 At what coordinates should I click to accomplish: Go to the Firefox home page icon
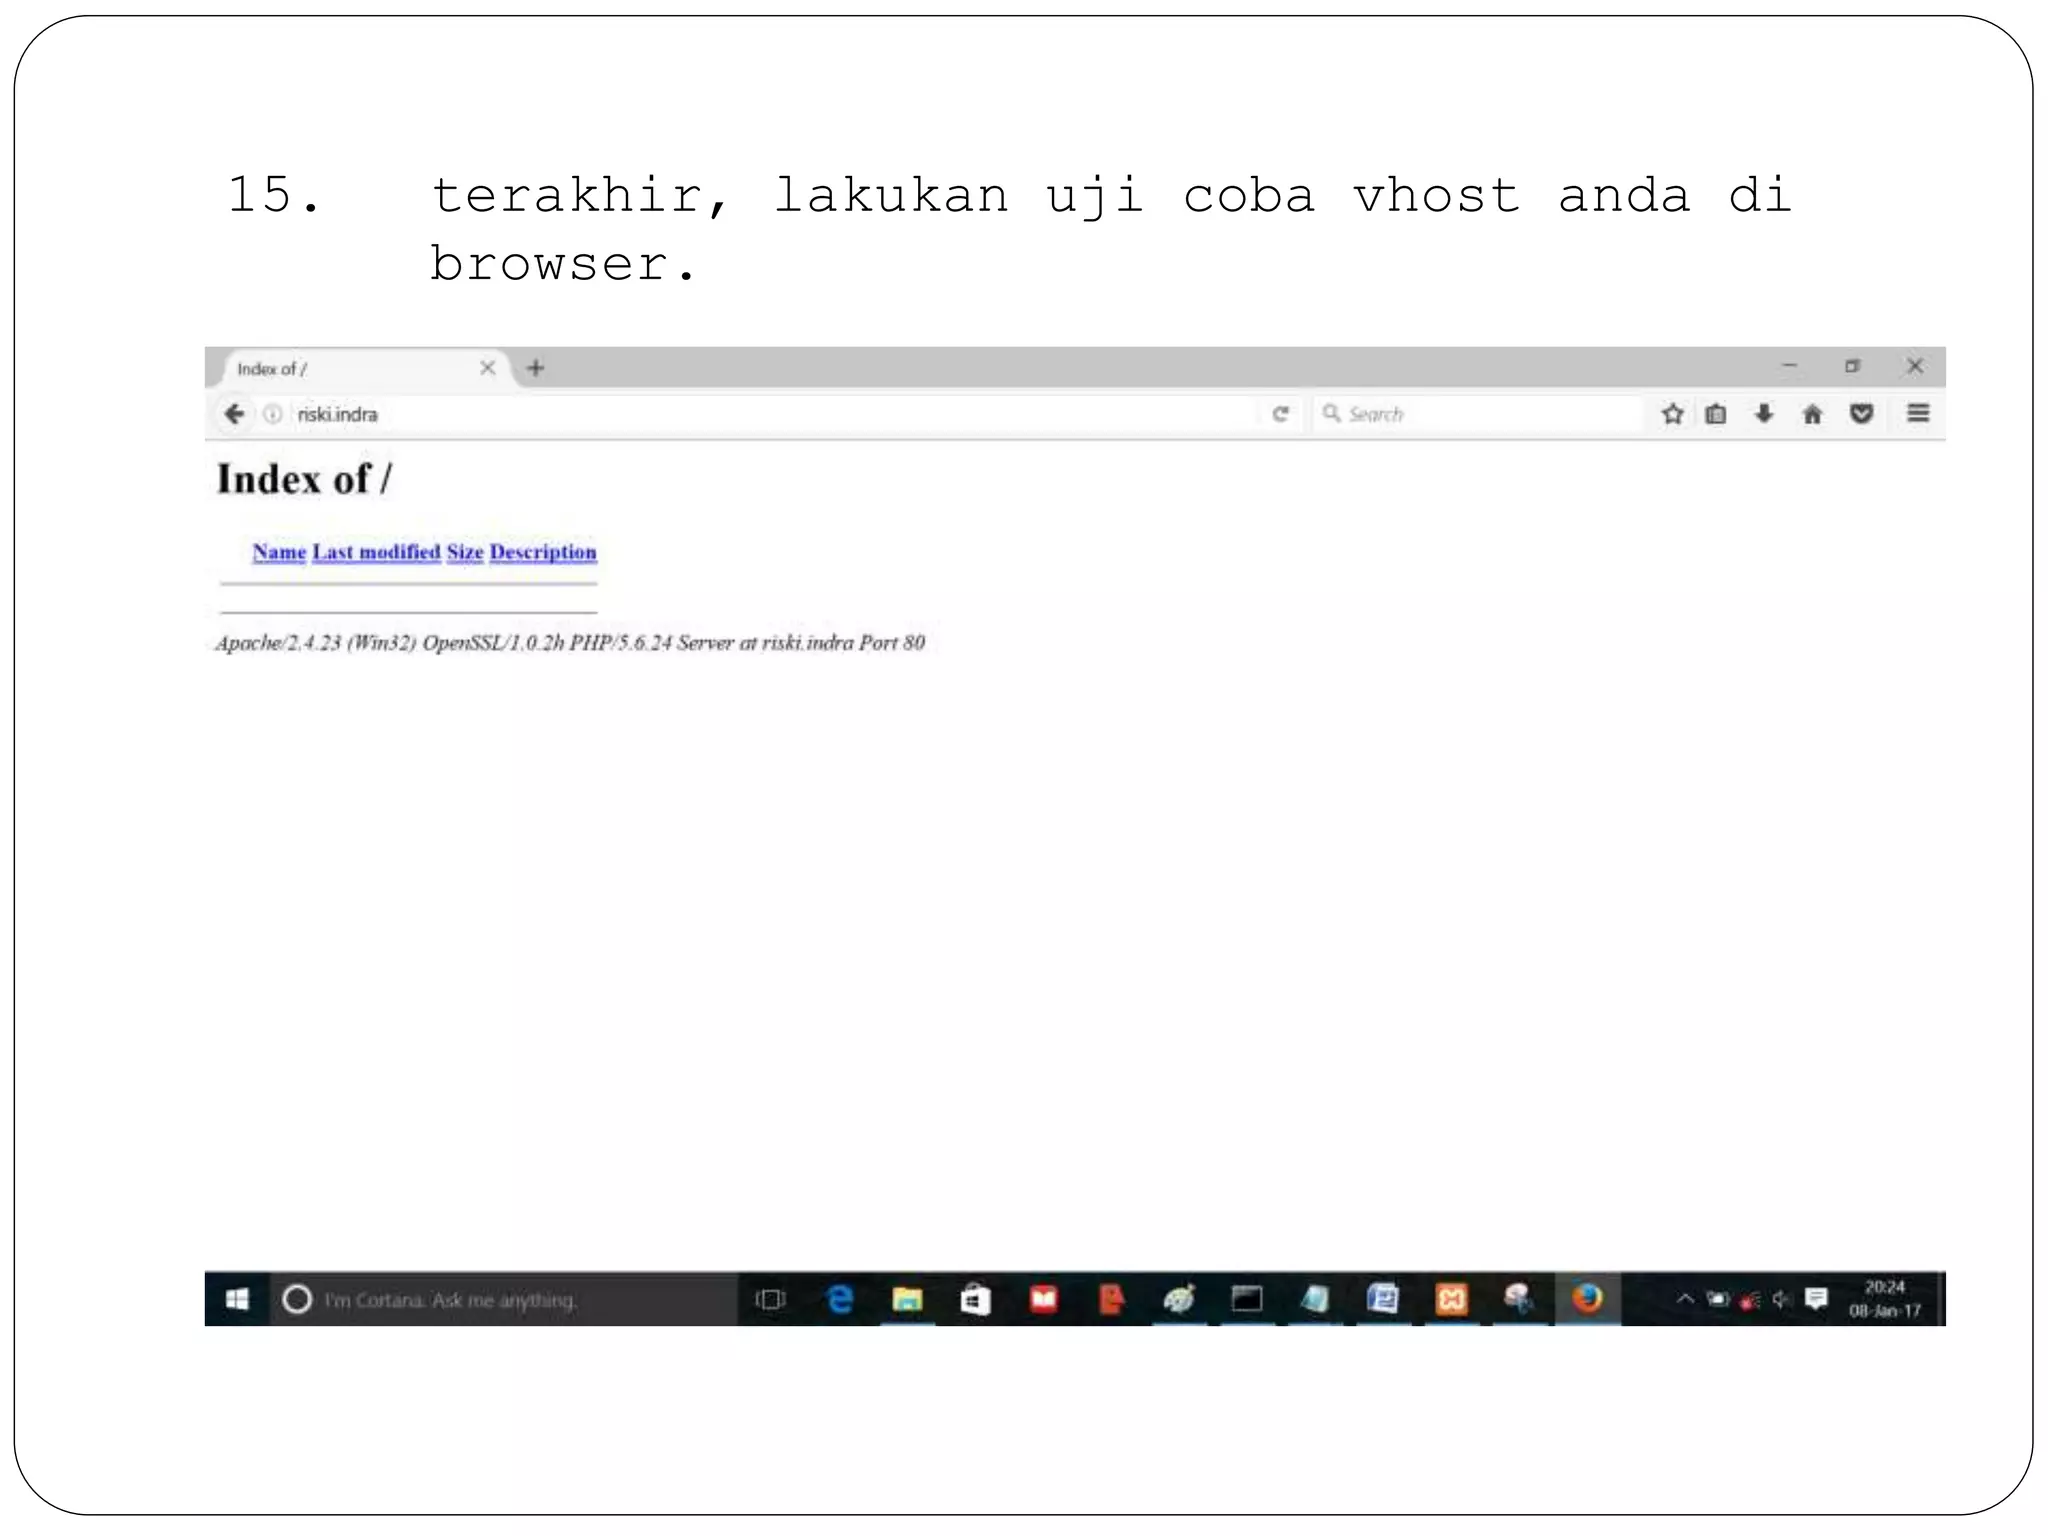click(x=1812, y=414)
